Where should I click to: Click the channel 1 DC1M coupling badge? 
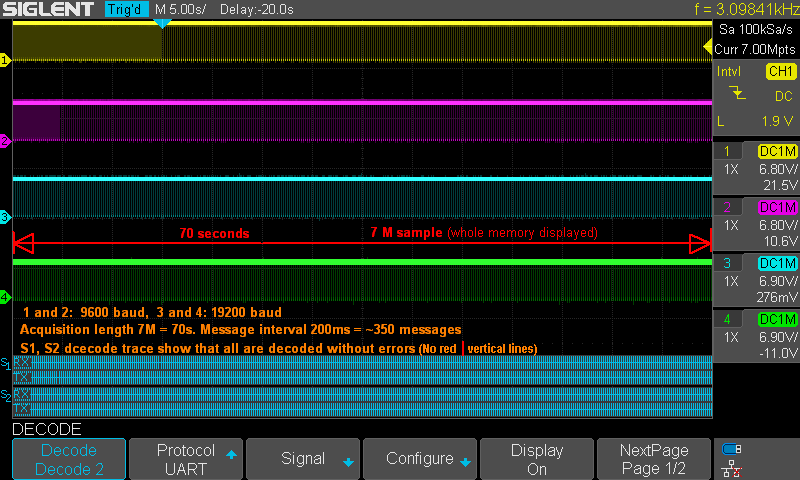(778, 151)
